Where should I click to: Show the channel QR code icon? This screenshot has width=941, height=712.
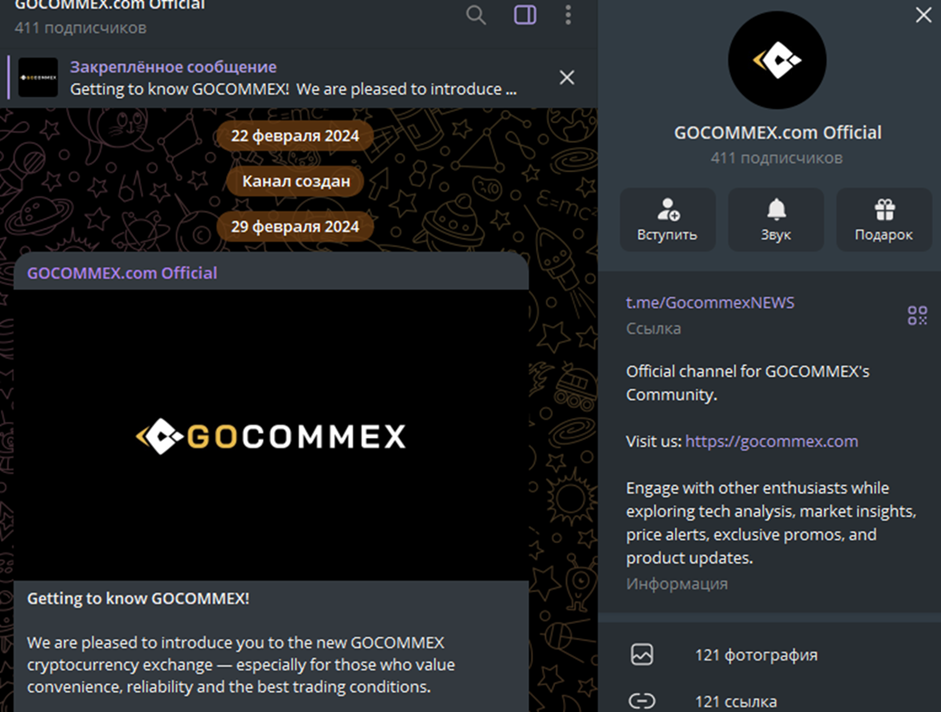(x=917, y=315)
